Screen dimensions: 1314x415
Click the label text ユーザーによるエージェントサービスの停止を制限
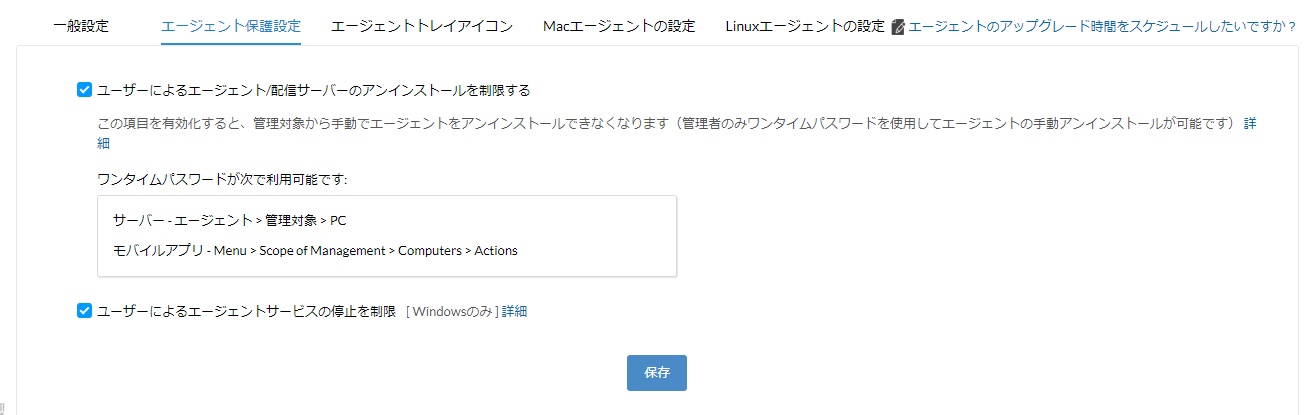point(246,311)
